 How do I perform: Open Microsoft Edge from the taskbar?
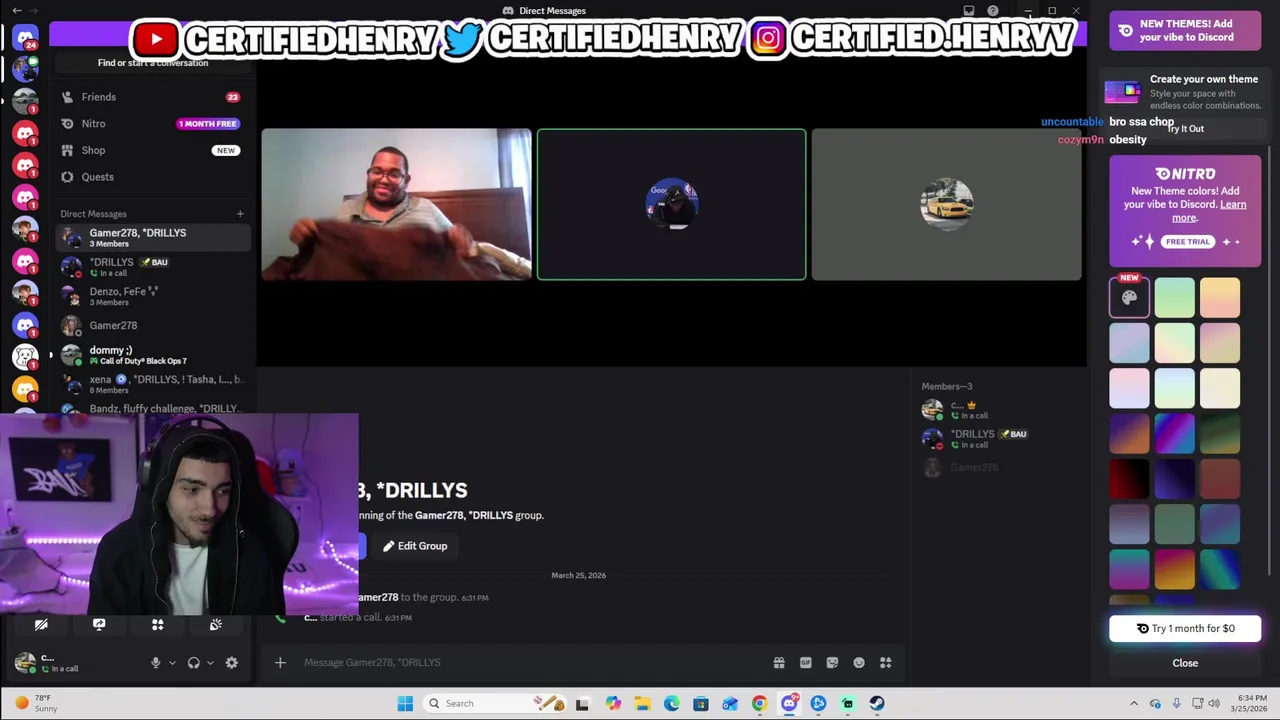click(x=672, y=703)
